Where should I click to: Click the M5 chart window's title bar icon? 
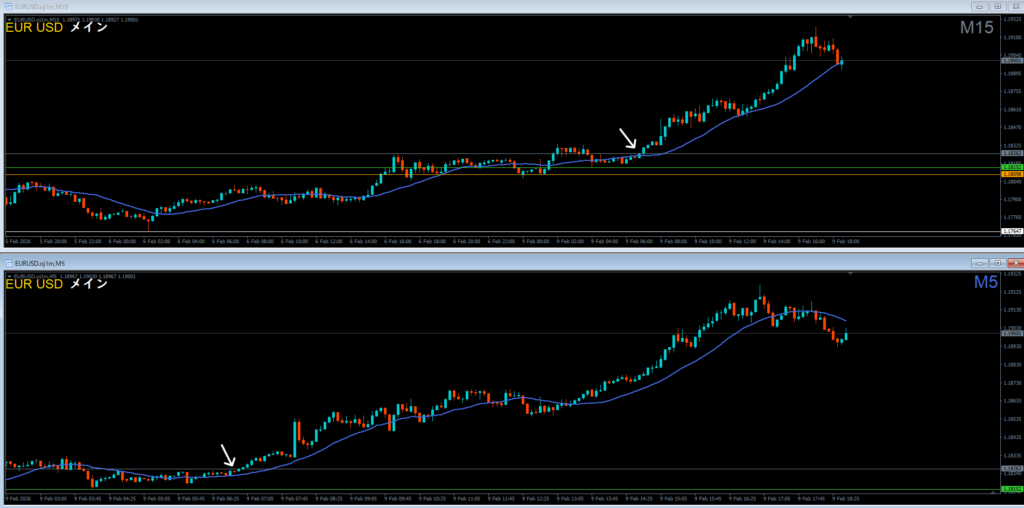click(x=6, y=263)
